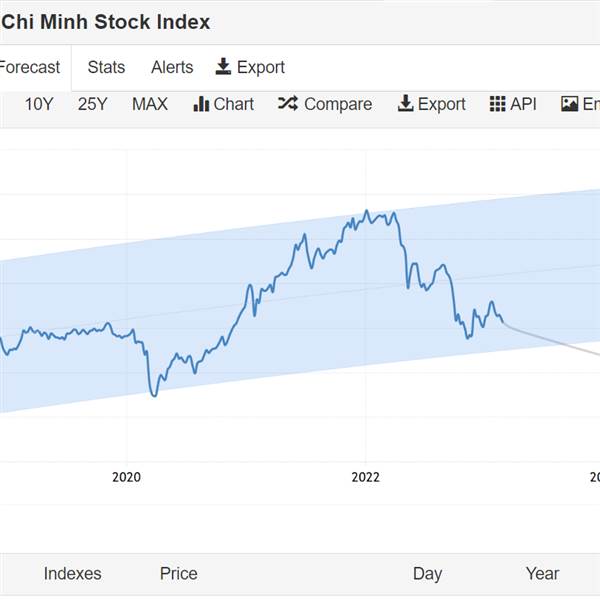Click download icon beside top Export tab
The width and height of the screenshot is (600, 600).
224,67
